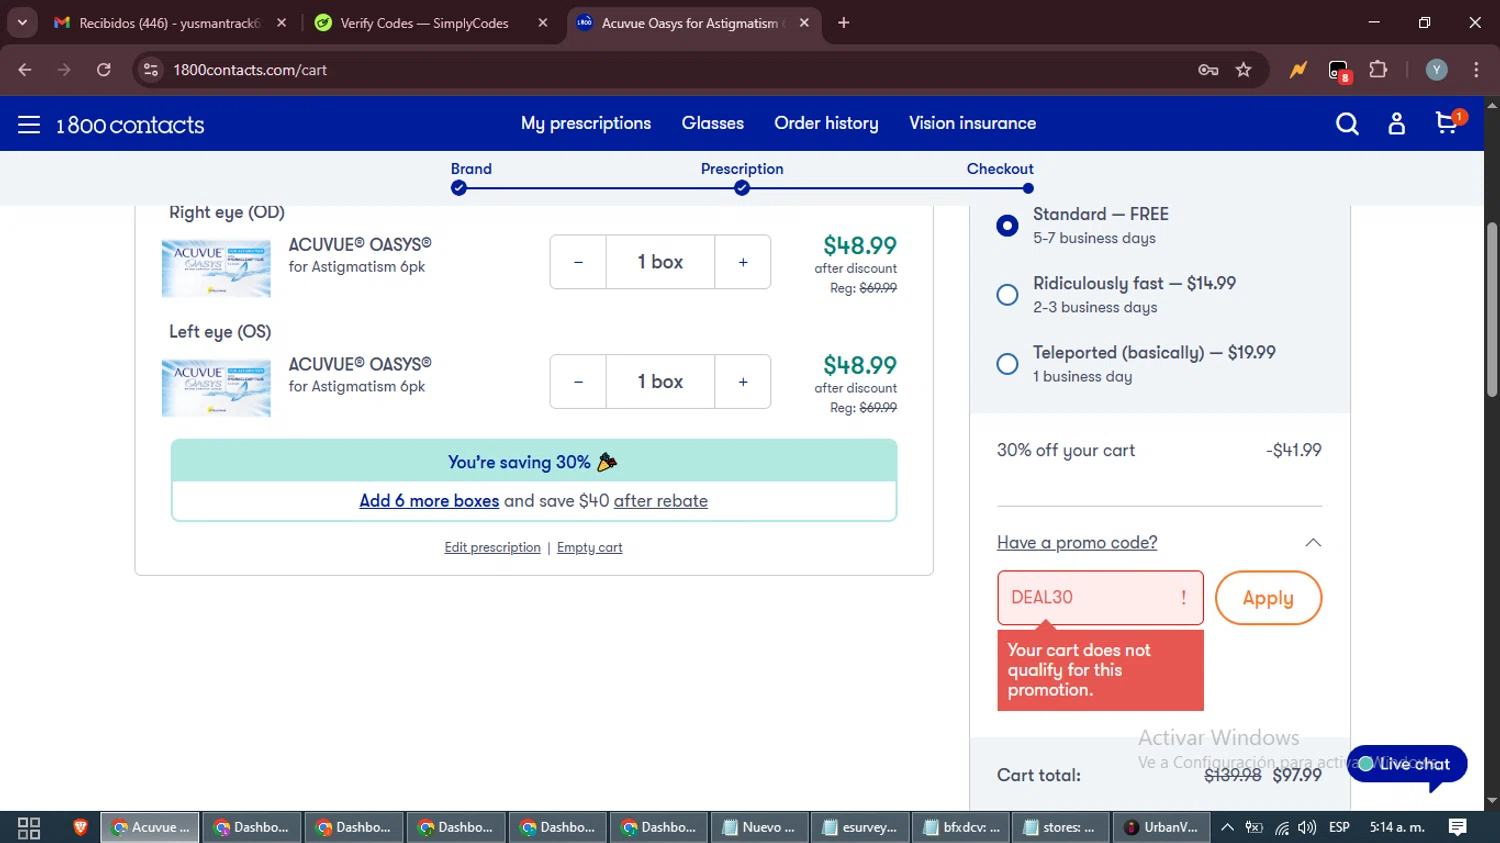Go to Checkout step marker

coord(1028,188)
